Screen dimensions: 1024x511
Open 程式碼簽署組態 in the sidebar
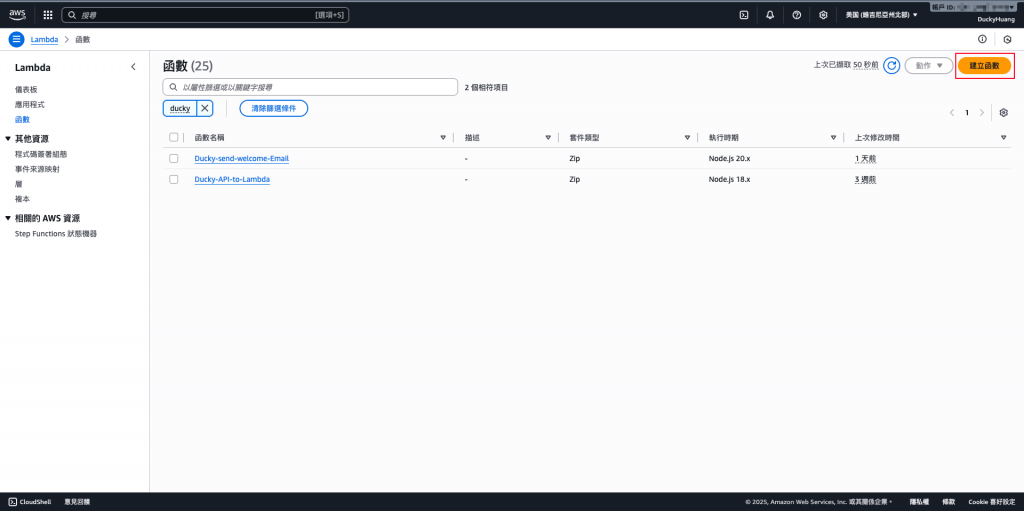[x=40, y=154]
